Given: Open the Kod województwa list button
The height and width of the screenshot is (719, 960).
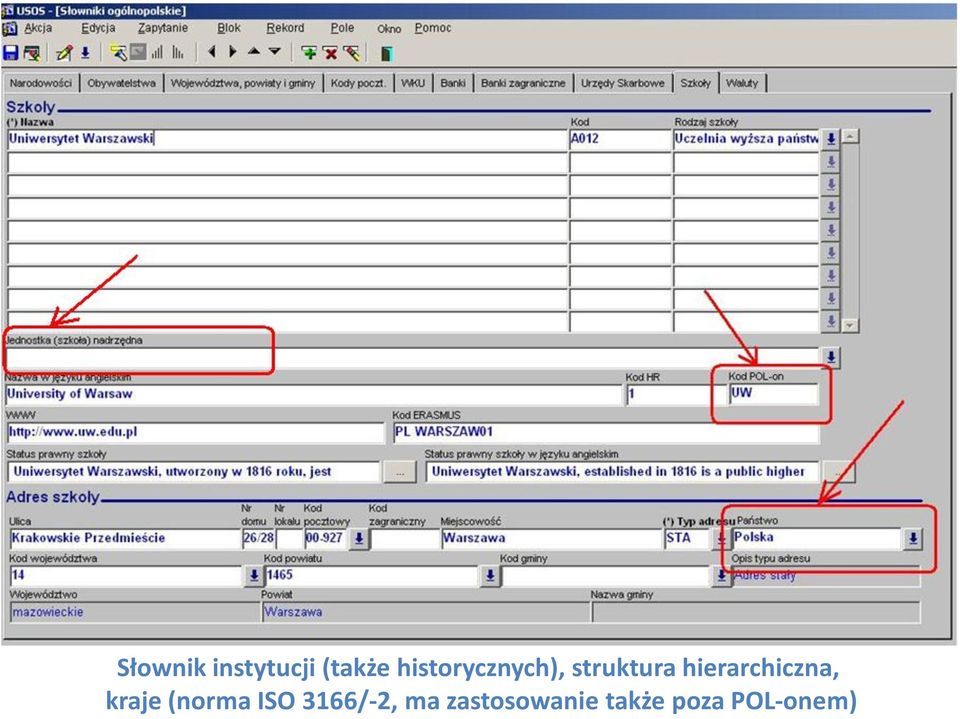Looking at the screenshot, I should [x=253, y=576].
